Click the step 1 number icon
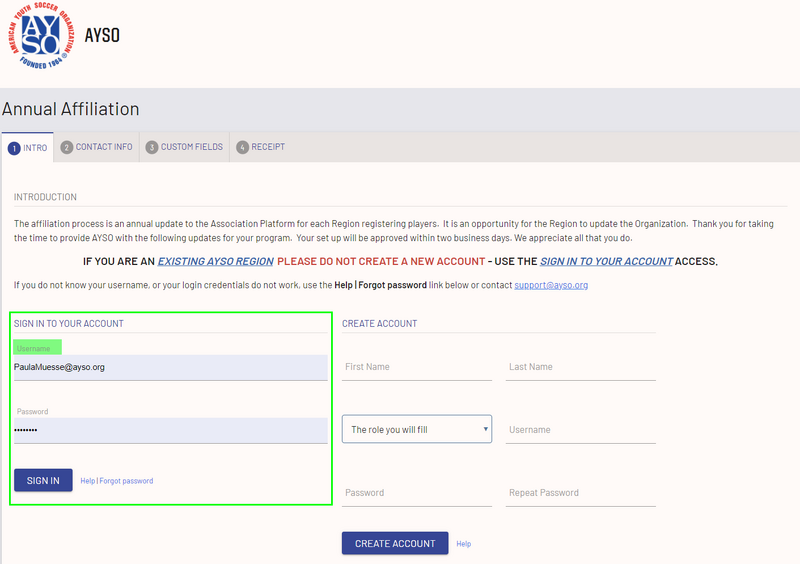 [x=14, y=148]
